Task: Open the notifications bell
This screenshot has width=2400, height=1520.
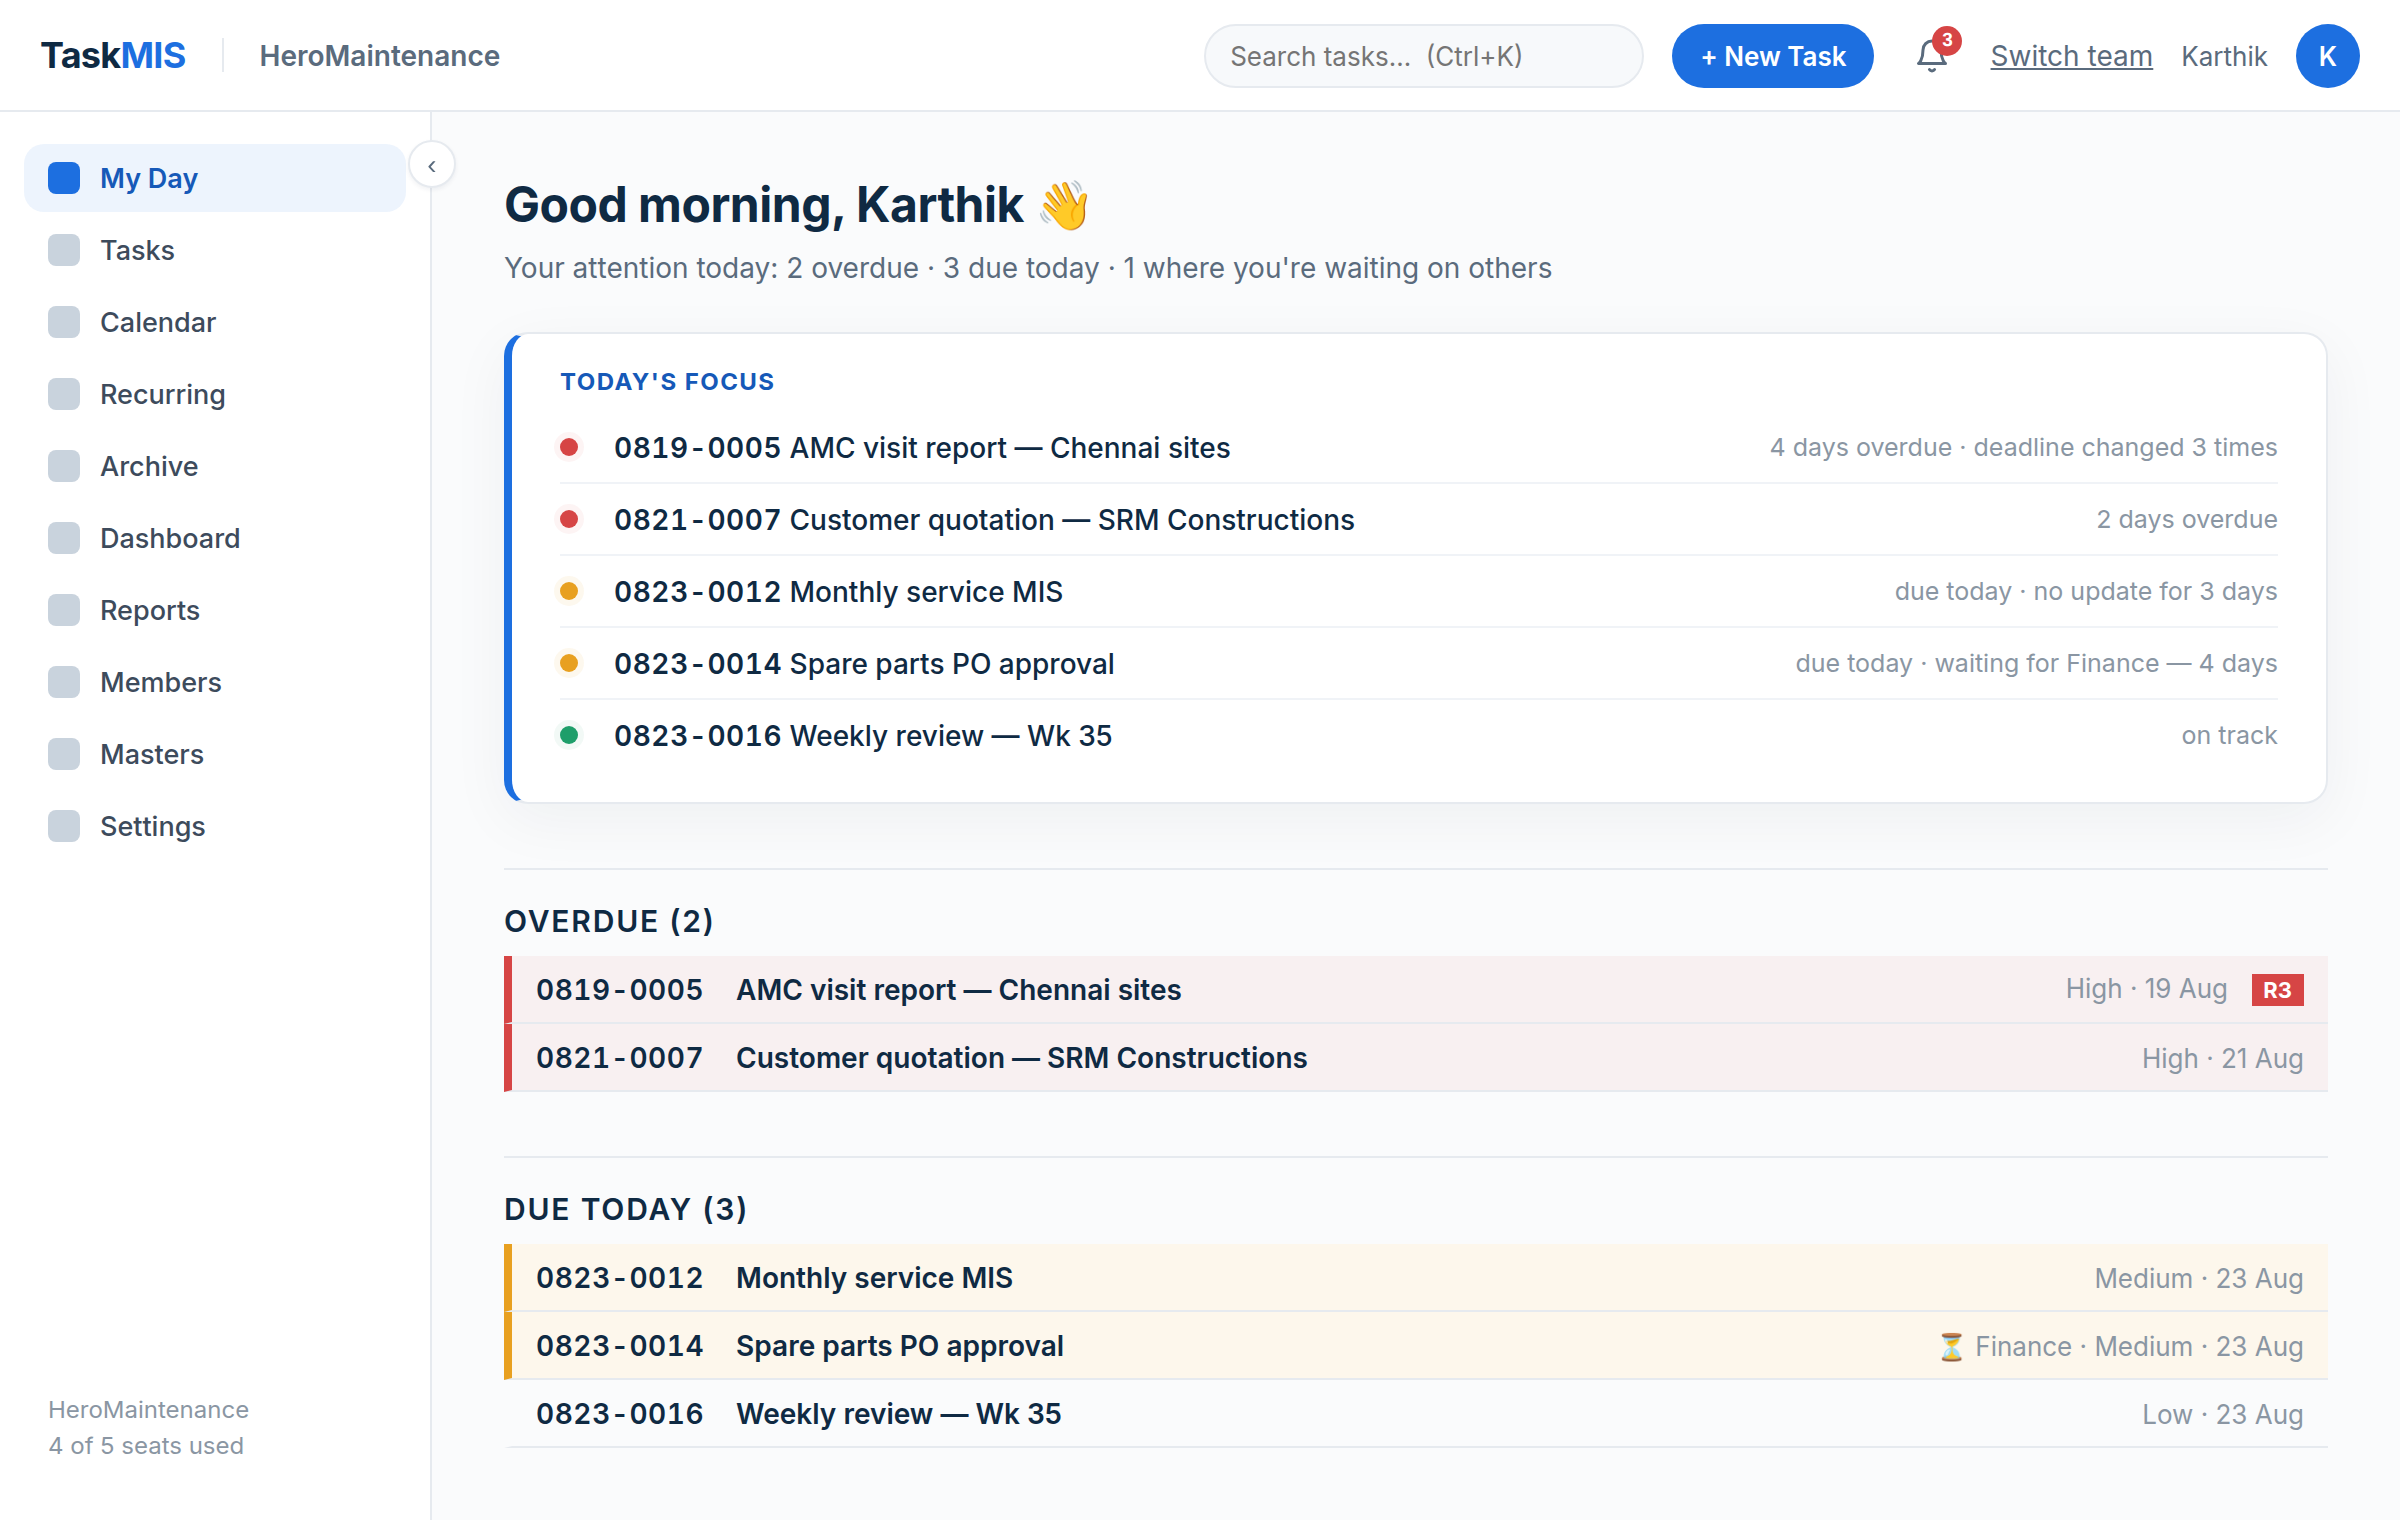Action: click(x=1932, y=56)
